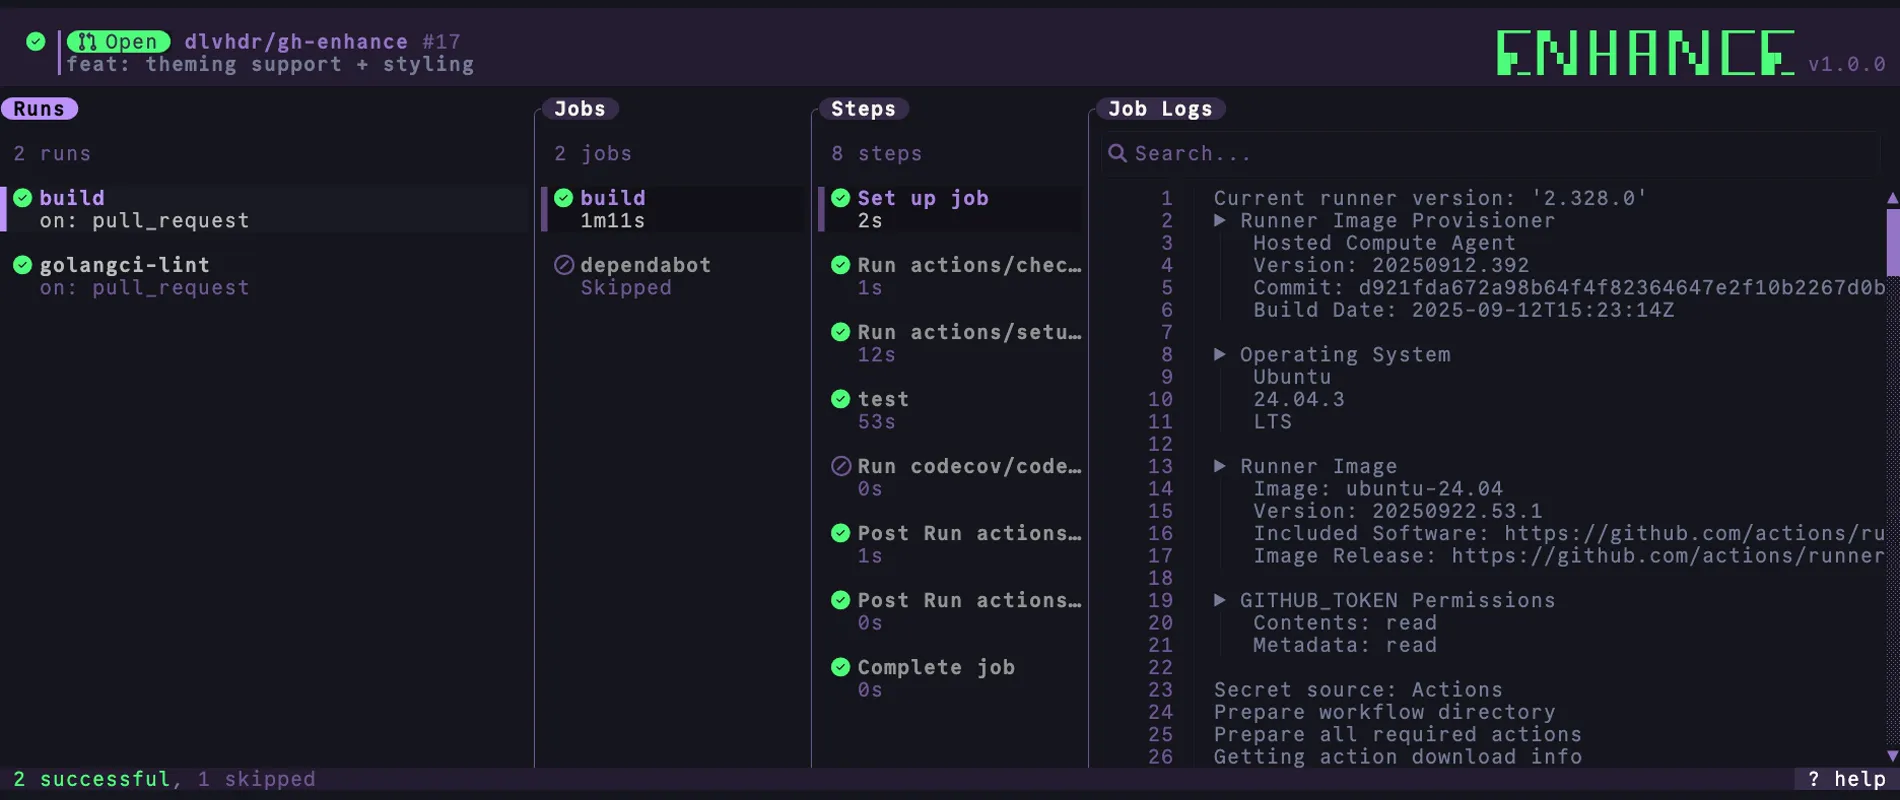Click the pull request Open status badge
Image resolution: width=1900 pixels, height=800 pixels.
119,41
